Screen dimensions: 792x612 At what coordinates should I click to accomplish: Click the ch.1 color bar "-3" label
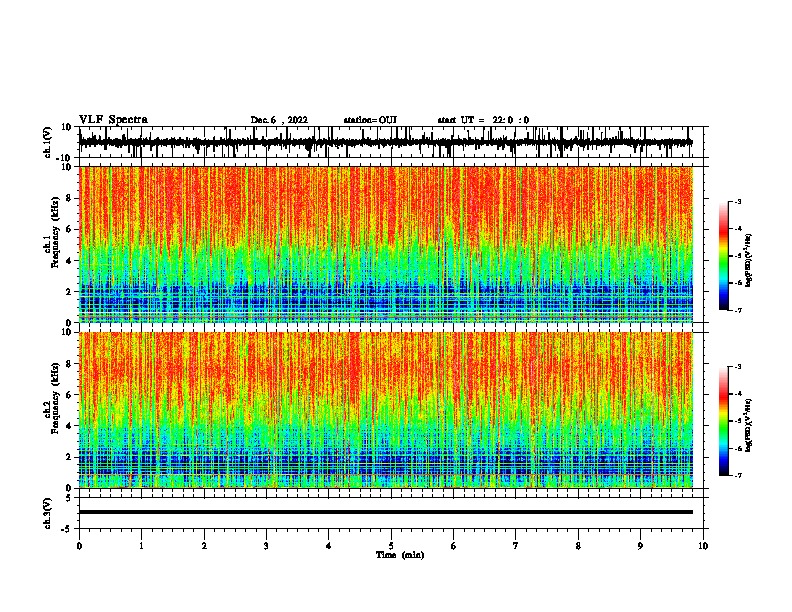click(x=738, y=201)
